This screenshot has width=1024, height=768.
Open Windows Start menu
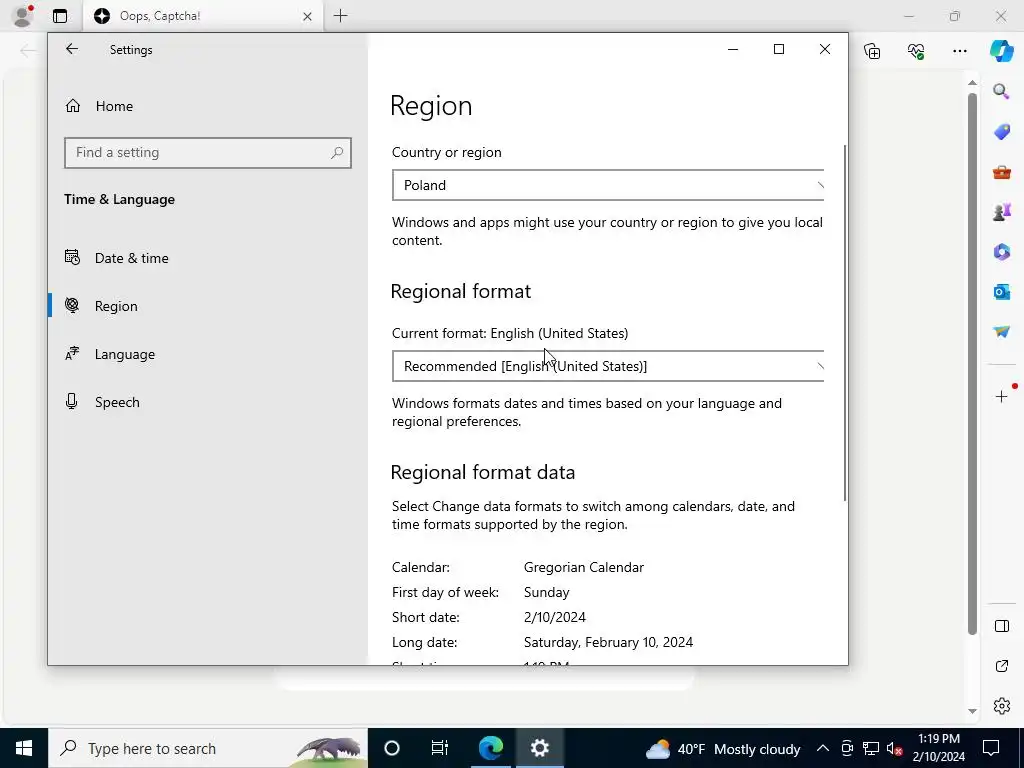[24, 748]
